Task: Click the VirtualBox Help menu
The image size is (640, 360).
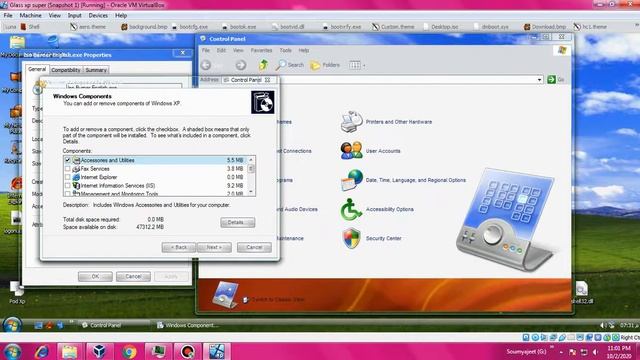Action: 121,16
